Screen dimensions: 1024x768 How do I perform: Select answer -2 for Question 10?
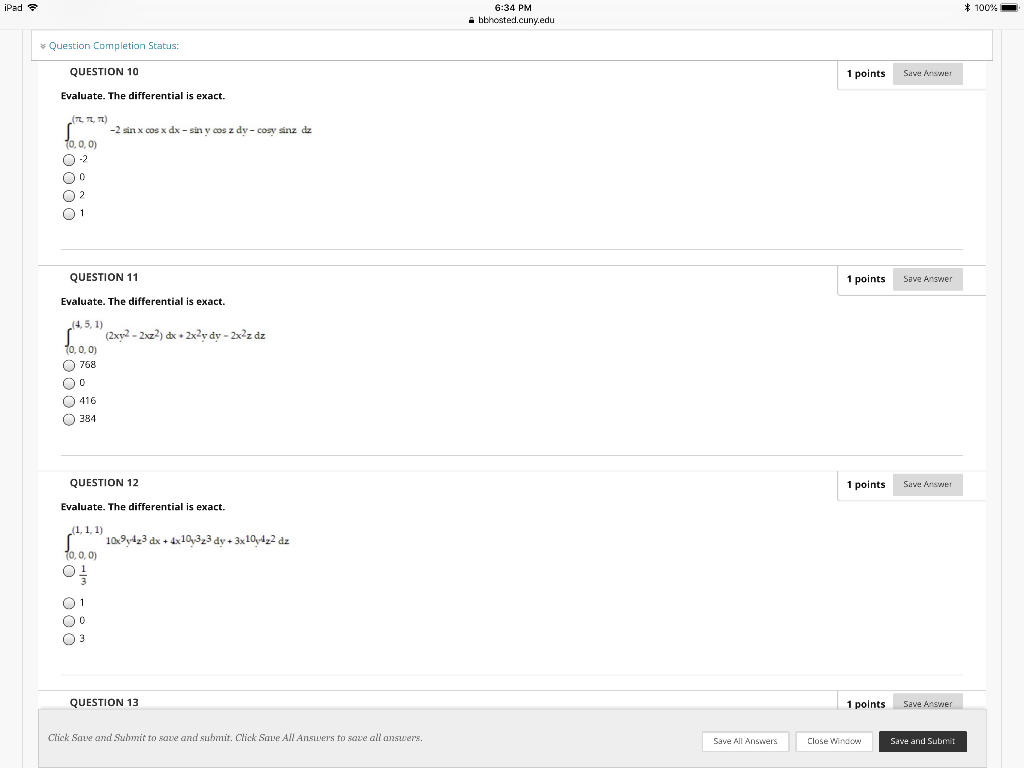(x=69, y=159)
